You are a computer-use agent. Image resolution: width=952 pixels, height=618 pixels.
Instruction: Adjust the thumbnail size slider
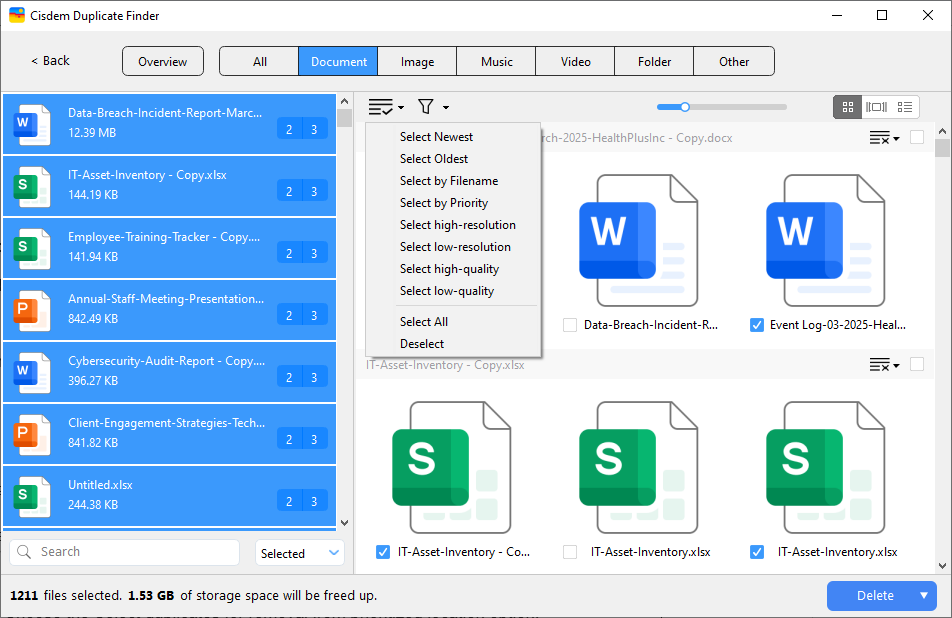click(685, 107)
